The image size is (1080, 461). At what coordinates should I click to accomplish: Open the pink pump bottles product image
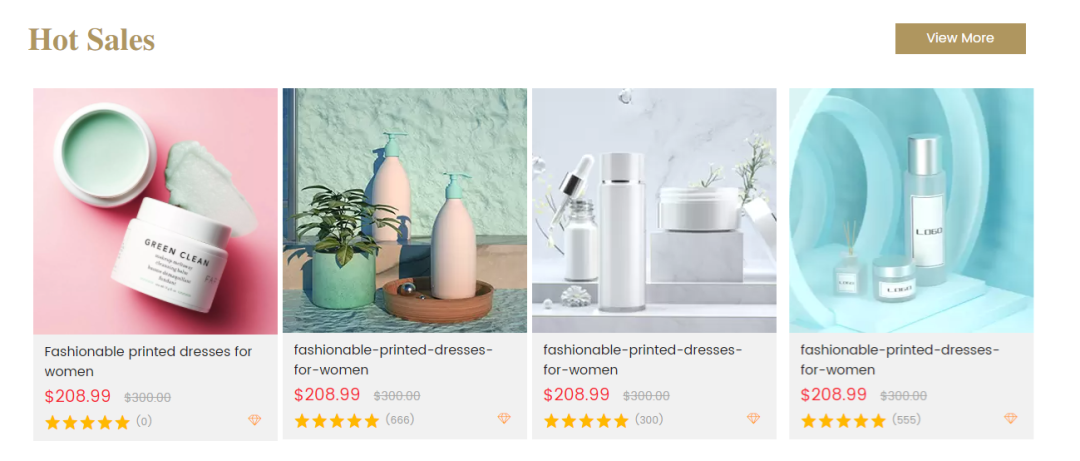405,210
